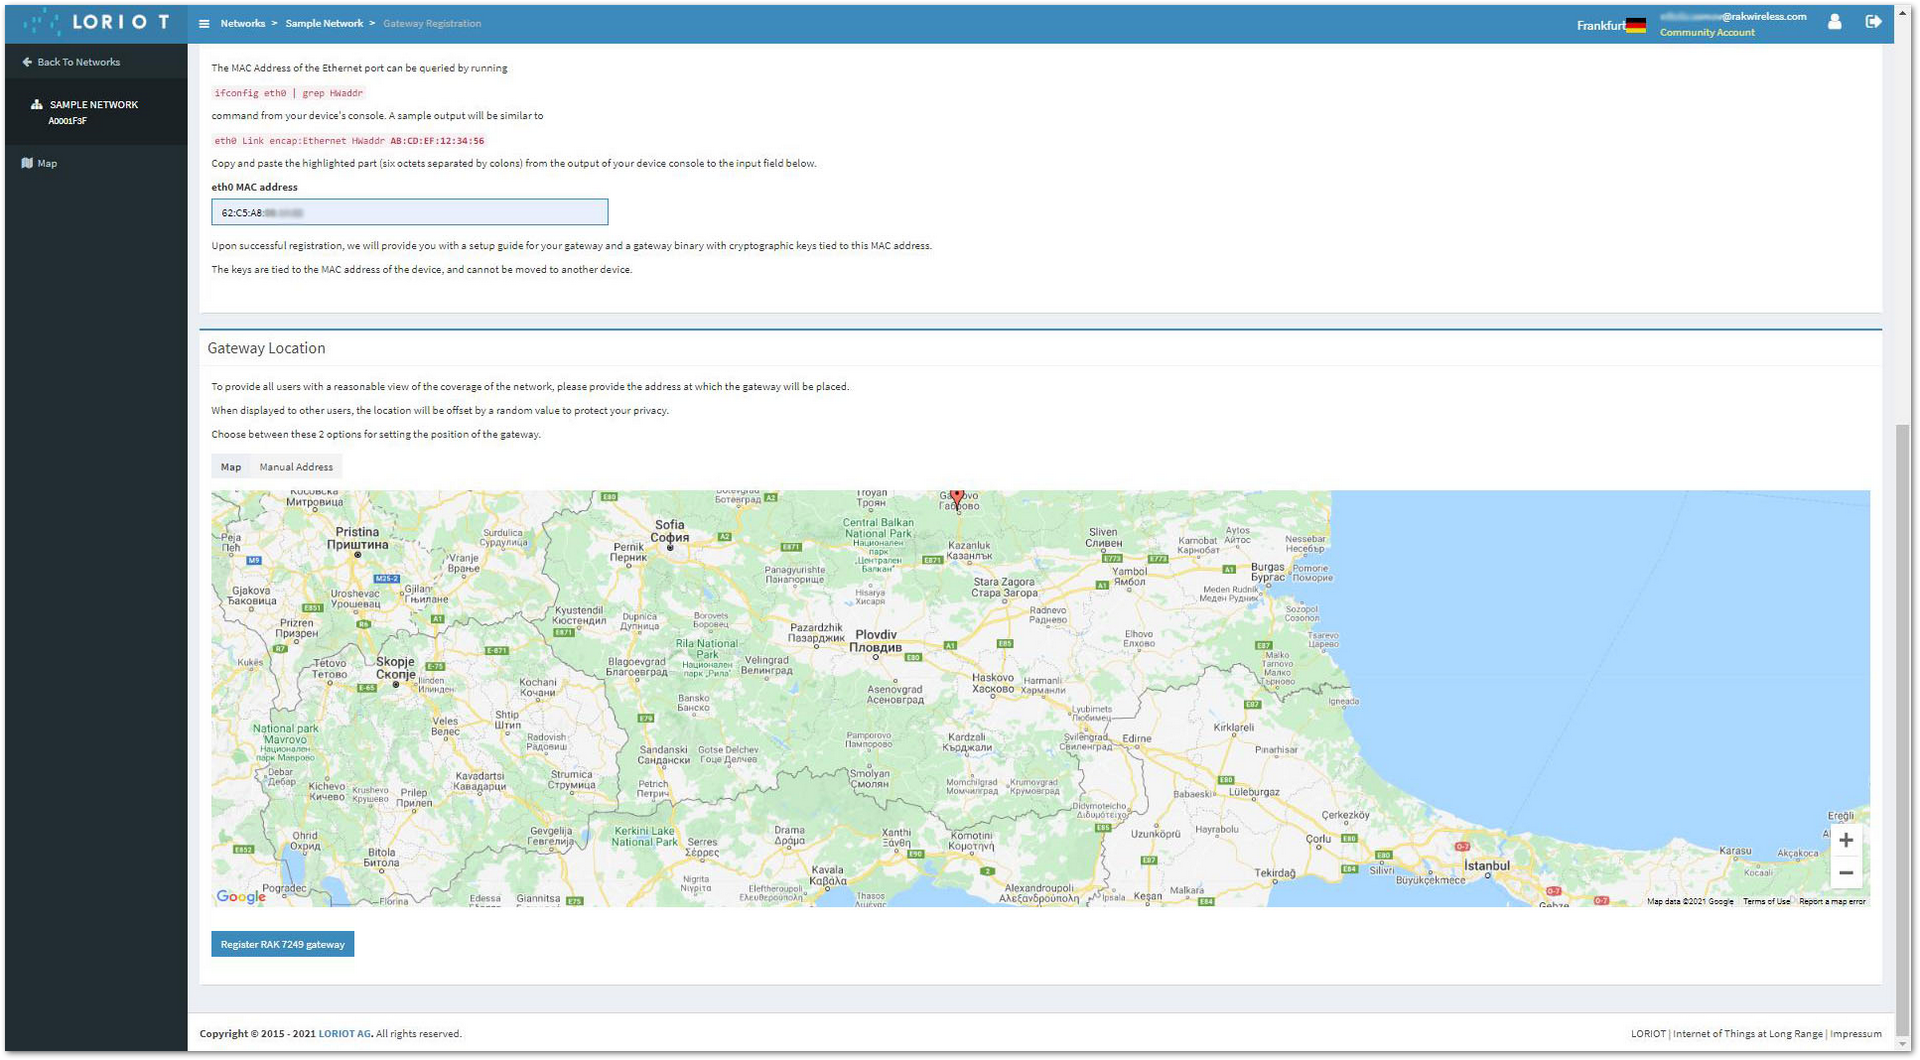Open SAMPLE NETWORK in sidebar

(x=94, y=111)
